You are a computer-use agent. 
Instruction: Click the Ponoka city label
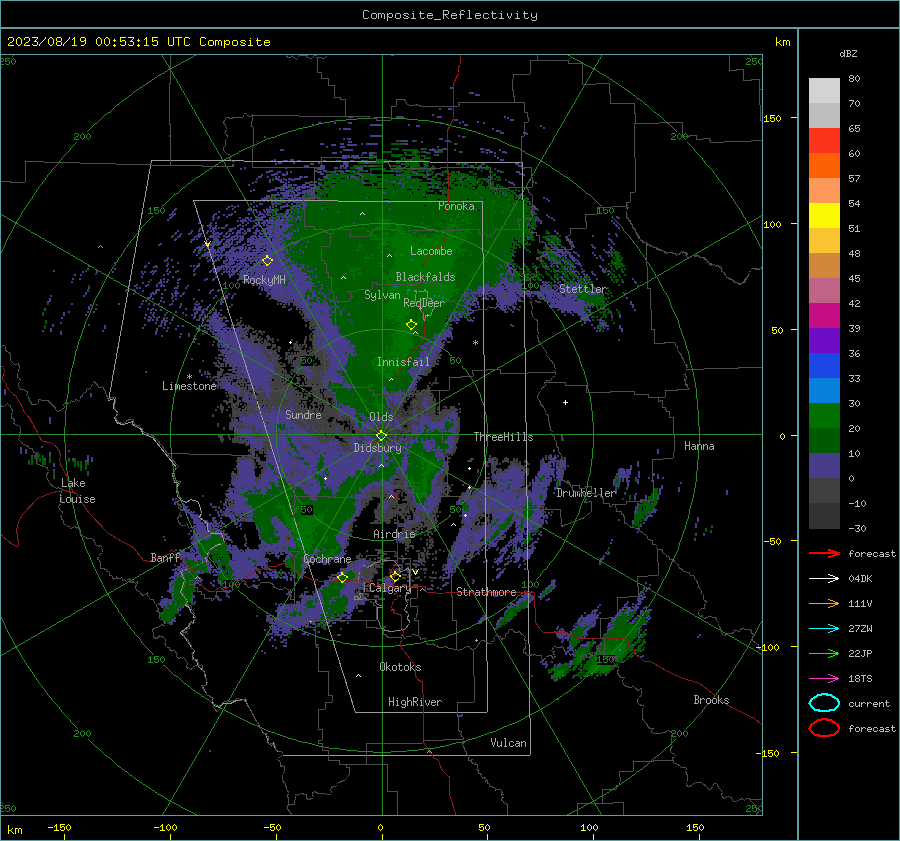point(456,206)
